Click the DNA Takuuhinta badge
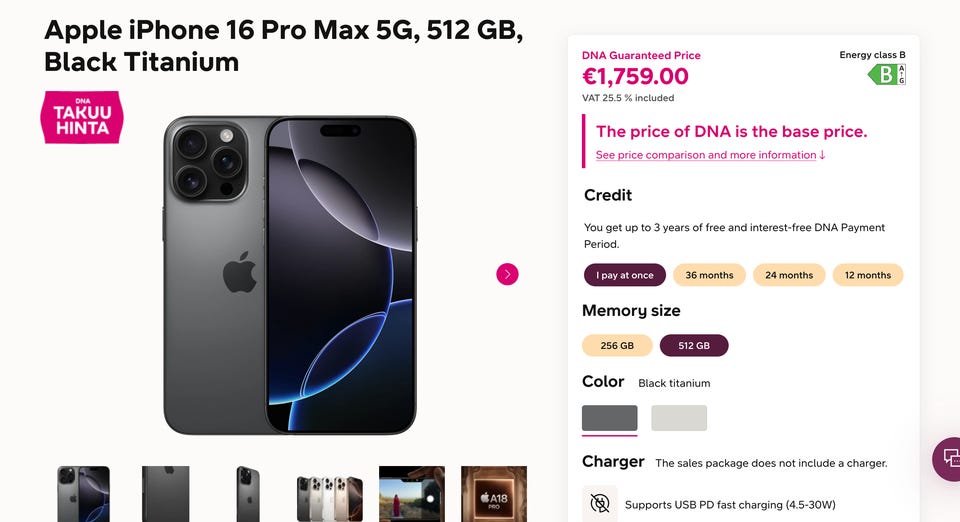Screen dimensions: 960x522 [x=82, y=117]
